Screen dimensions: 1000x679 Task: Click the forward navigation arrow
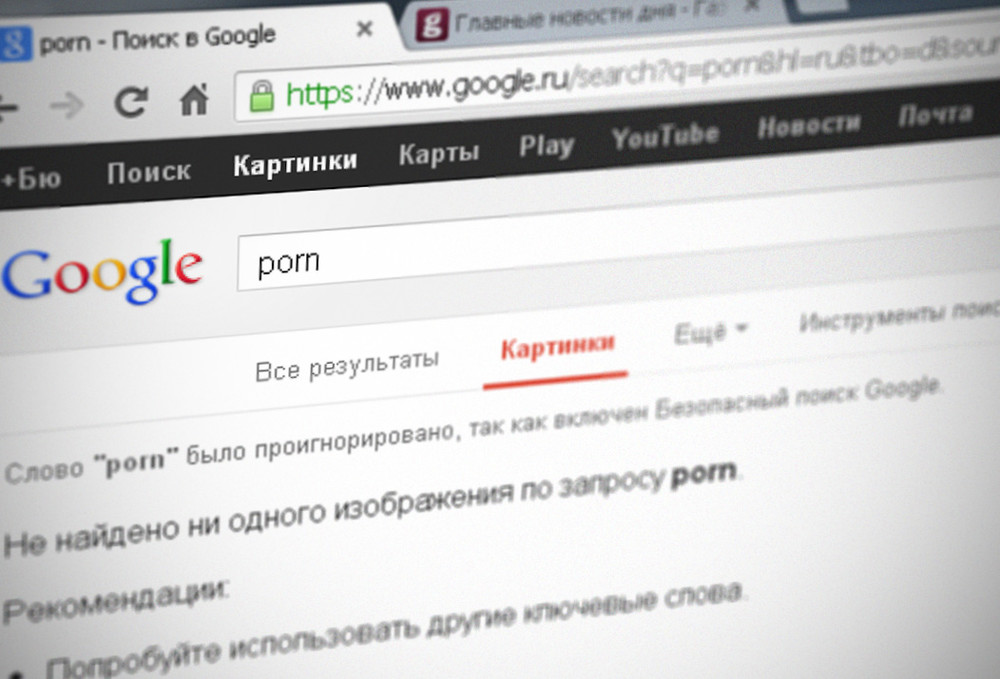(68, 105)
